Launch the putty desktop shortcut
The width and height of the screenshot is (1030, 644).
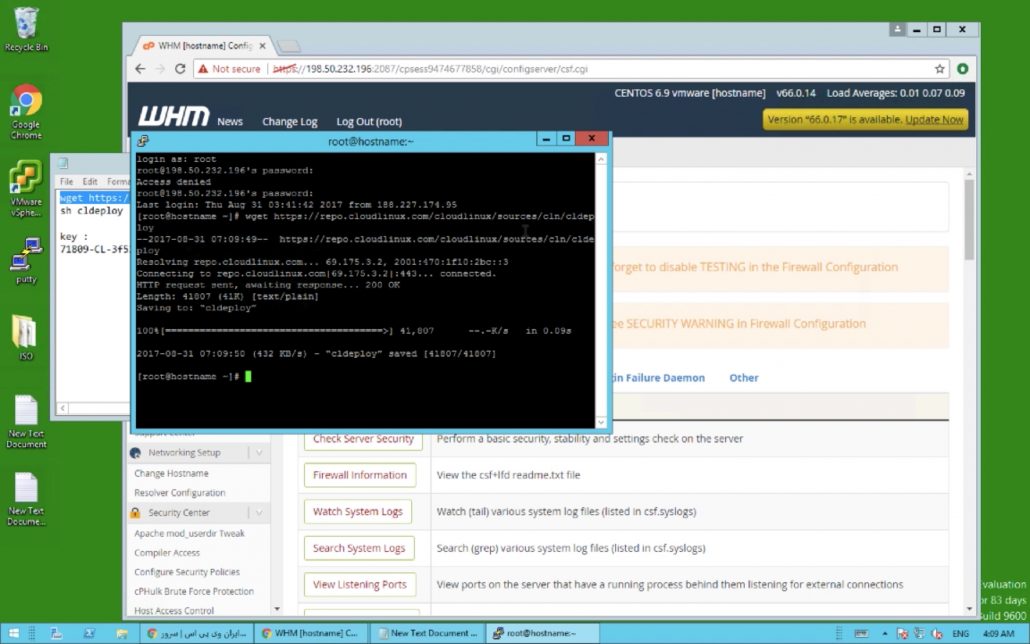click(x=26, y=263)
